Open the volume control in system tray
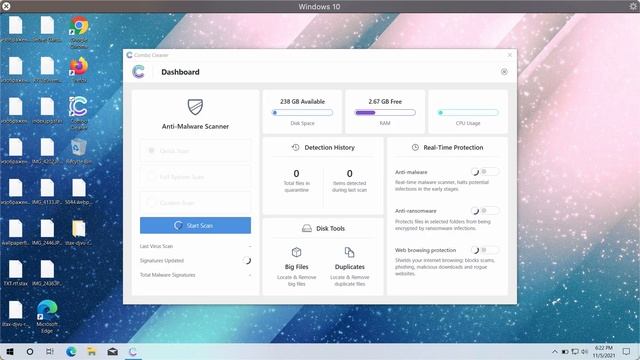Viewport: 640px width, 360px height. [584, 351]
